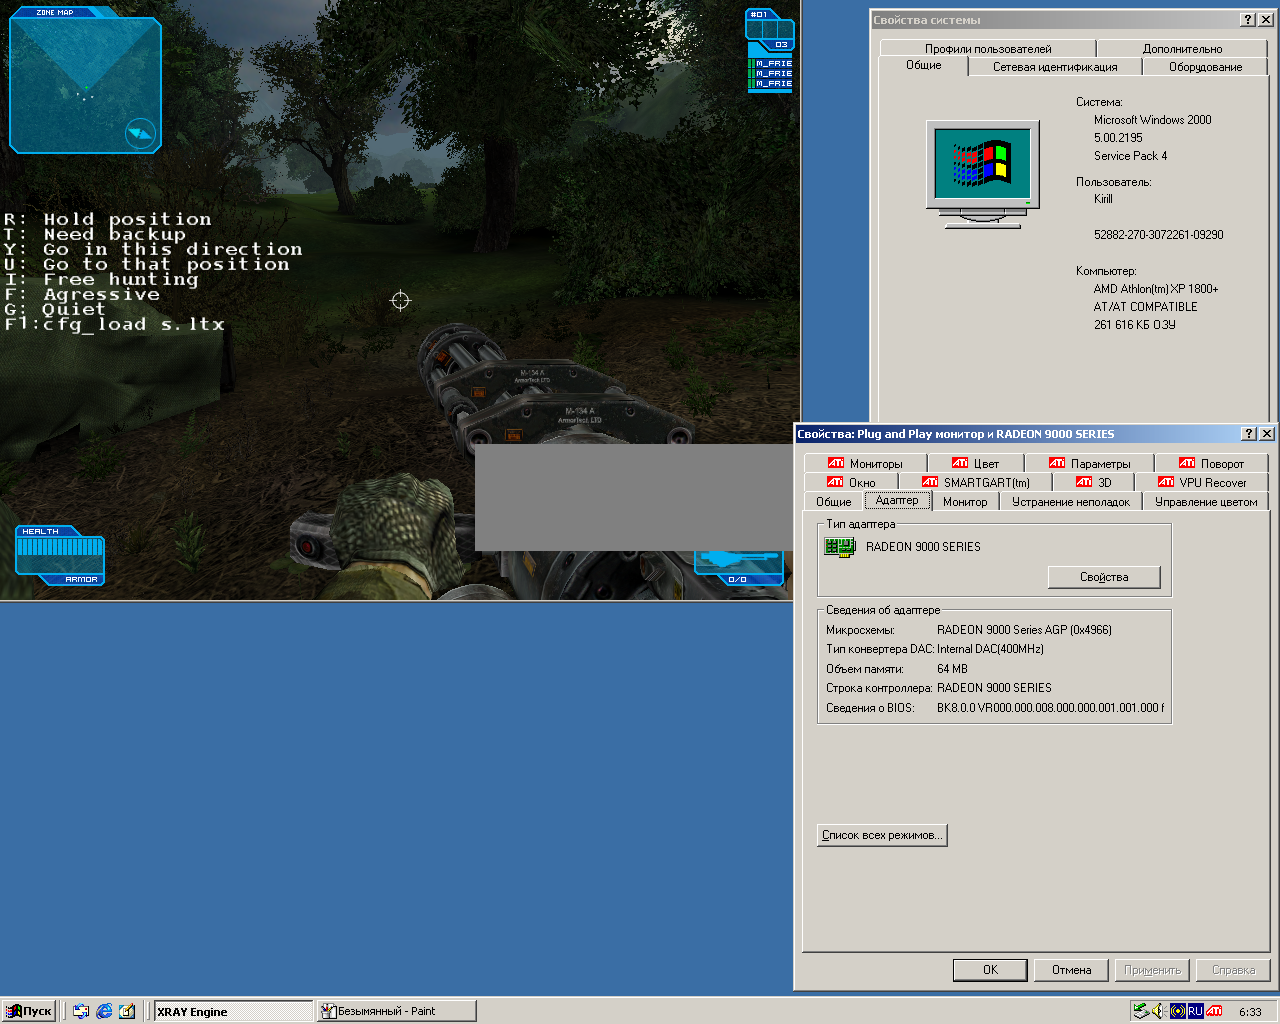Click the "Service Pack 4" line

[1130, 156]
